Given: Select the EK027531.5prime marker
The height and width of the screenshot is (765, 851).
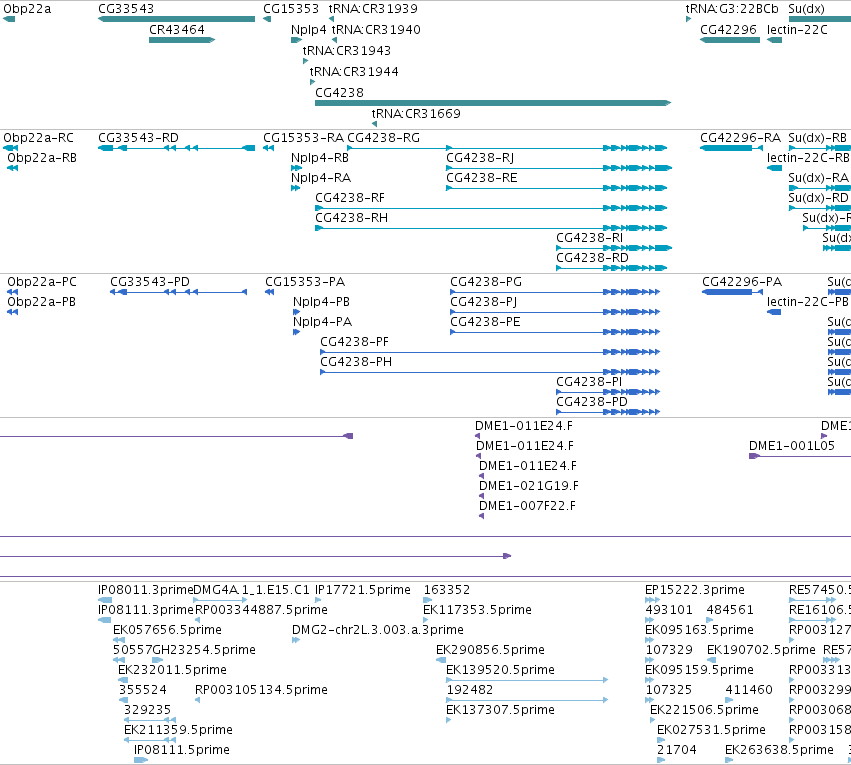Looking at the screenshot, I should [x=661, y=740].
